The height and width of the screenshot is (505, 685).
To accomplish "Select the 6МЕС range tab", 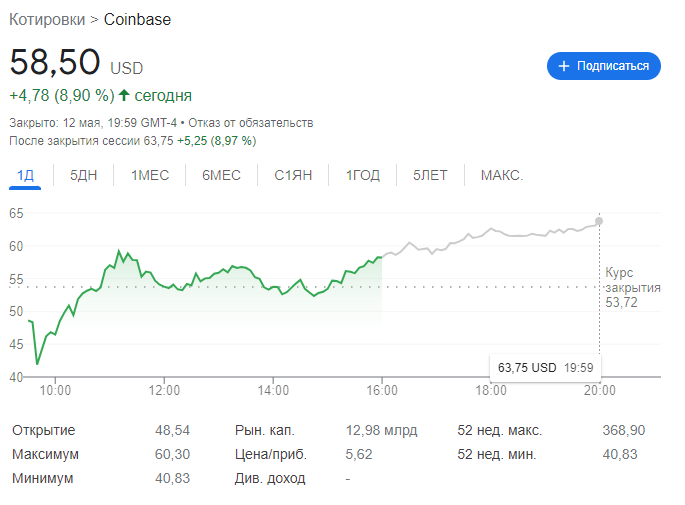I will [221, 175].
